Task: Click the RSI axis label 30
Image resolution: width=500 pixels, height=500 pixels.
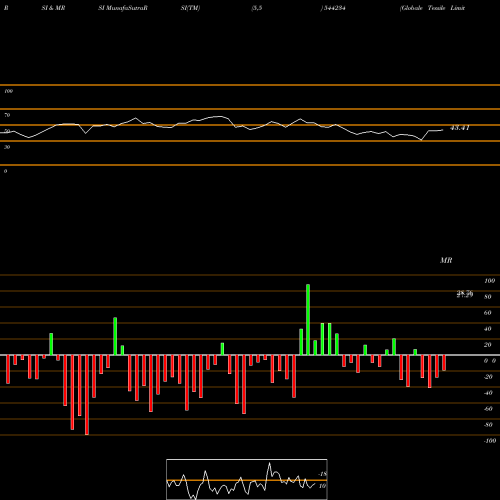Action: pos(7,147)
